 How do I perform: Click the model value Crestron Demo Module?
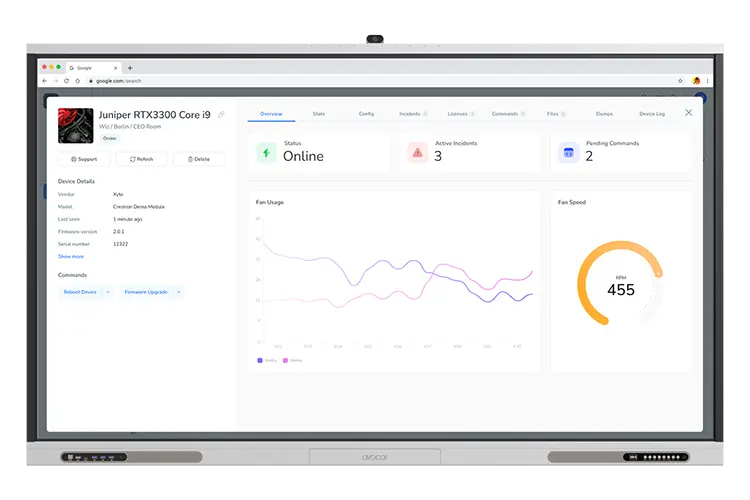tap(139, 207)
